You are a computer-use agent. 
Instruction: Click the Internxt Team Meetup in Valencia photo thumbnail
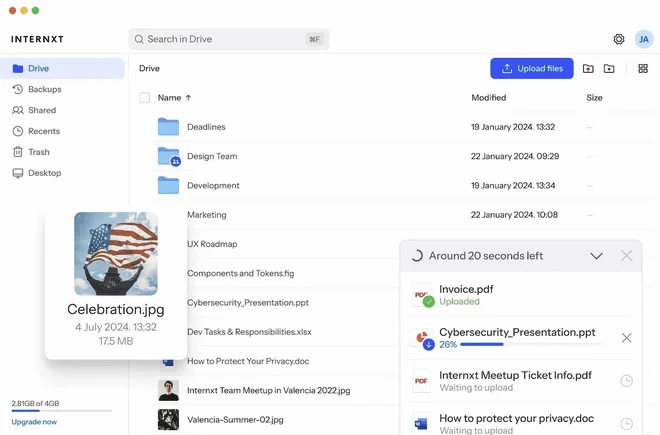pos(168,390)
